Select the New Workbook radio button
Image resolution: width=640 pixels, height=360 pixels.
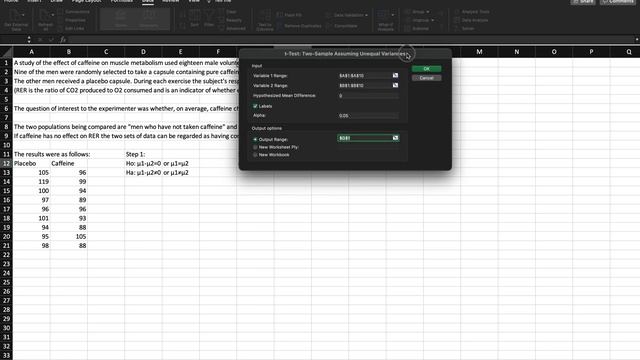click(255, 155)
